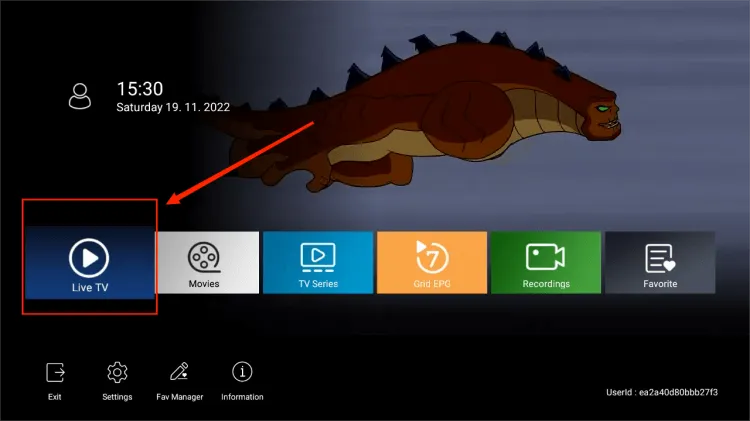
Task: Open the Movies tile
Action: click(x=208, y=263)
